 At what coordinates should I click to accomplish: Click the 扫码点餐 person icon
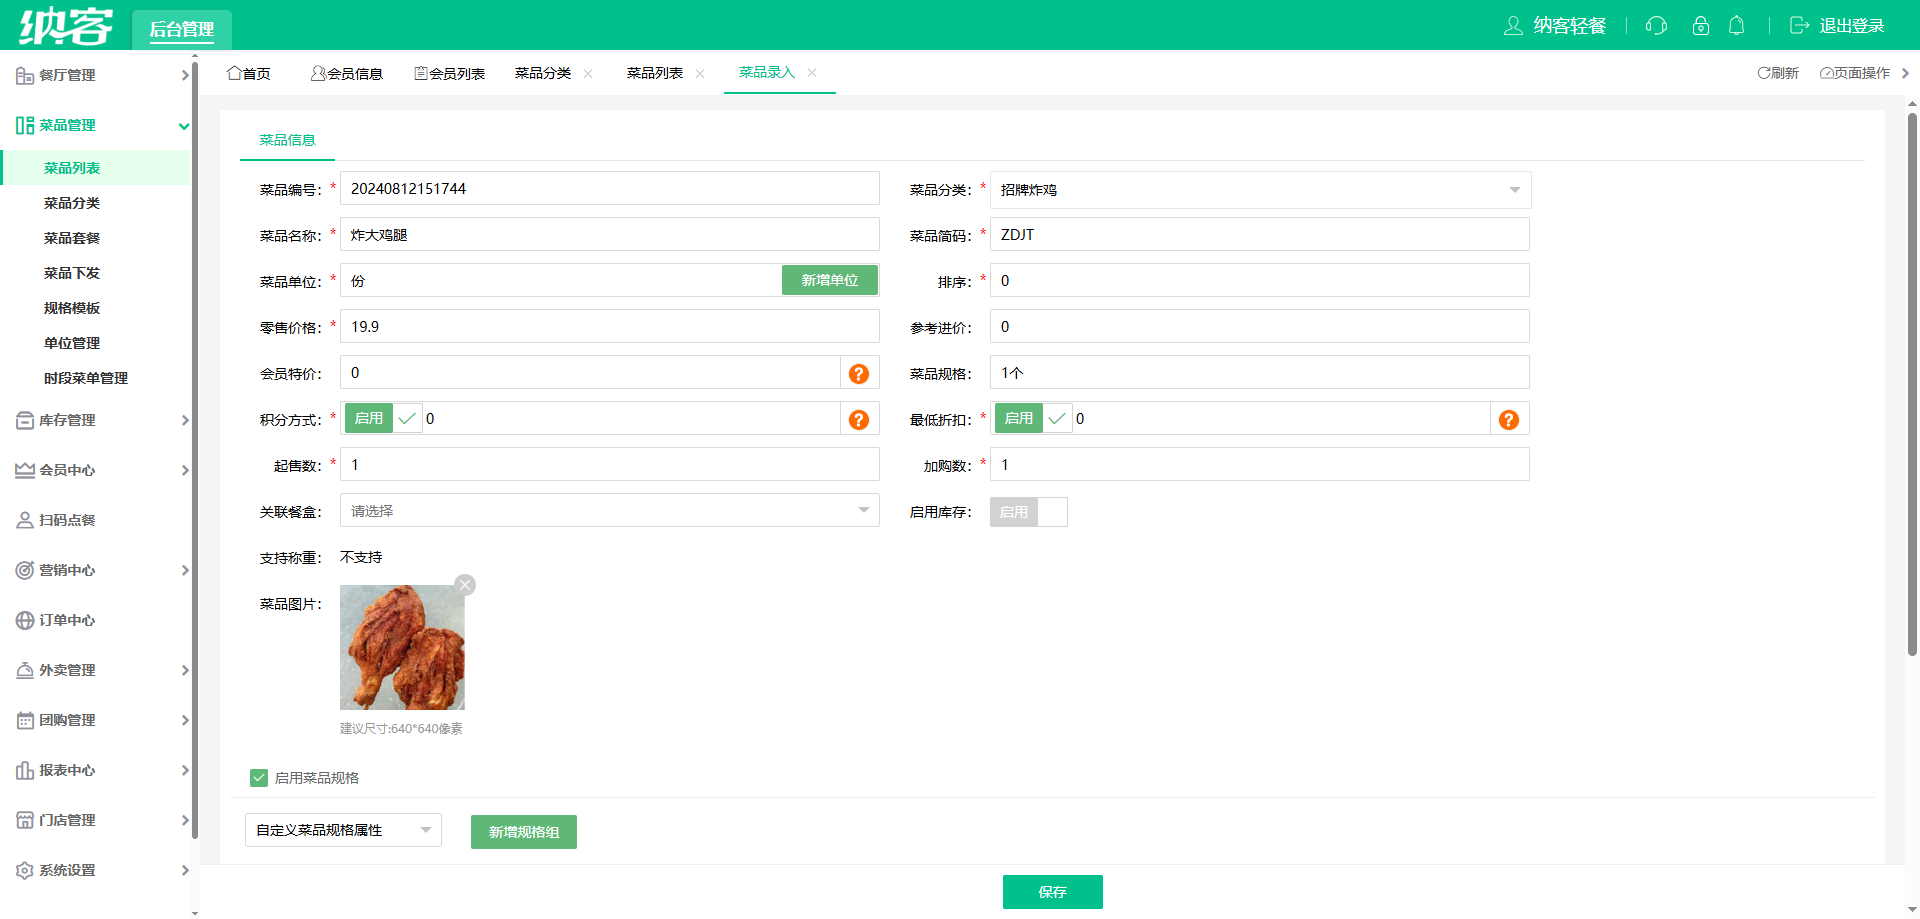pos(25,521)
